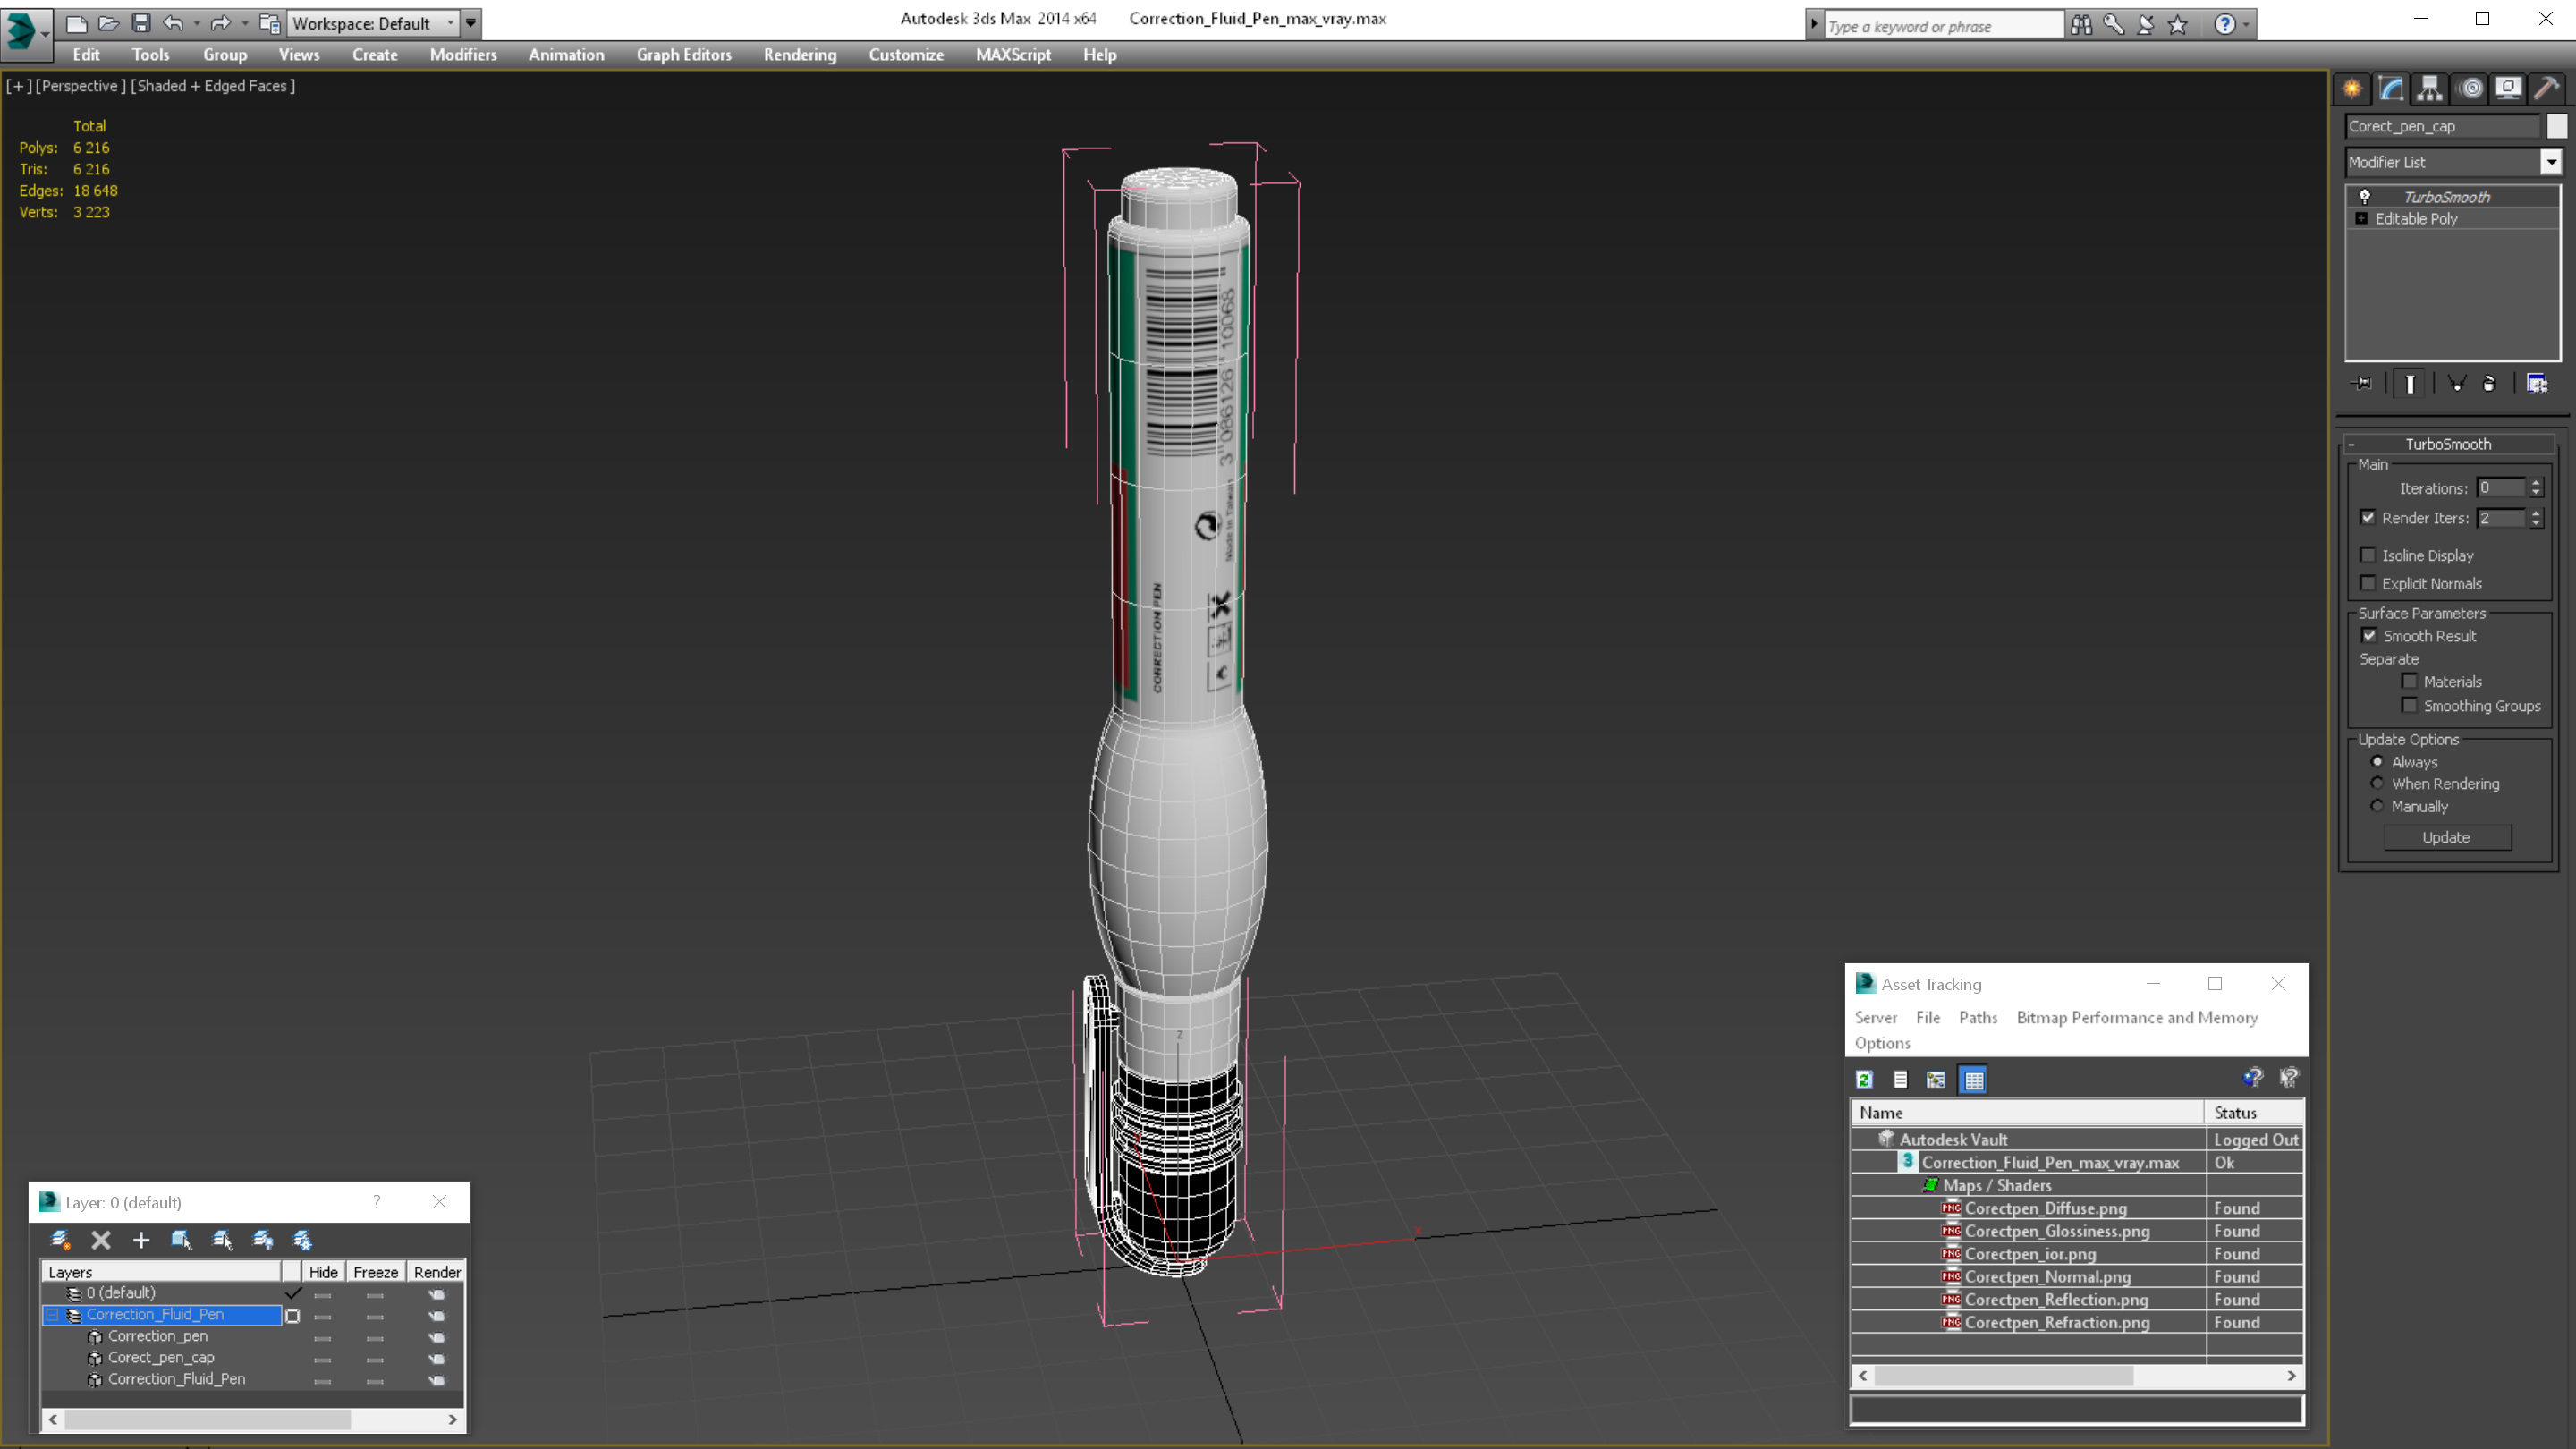Open Bitmap Performance and Memory menu
This screenshot has height=1449, width=2576.
point(2137,1017)
